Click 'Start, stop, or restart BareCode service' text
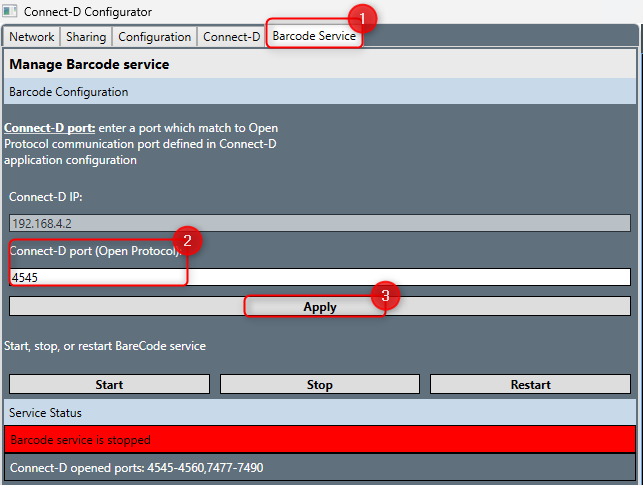The image size is (643, 485). [105, 346]
